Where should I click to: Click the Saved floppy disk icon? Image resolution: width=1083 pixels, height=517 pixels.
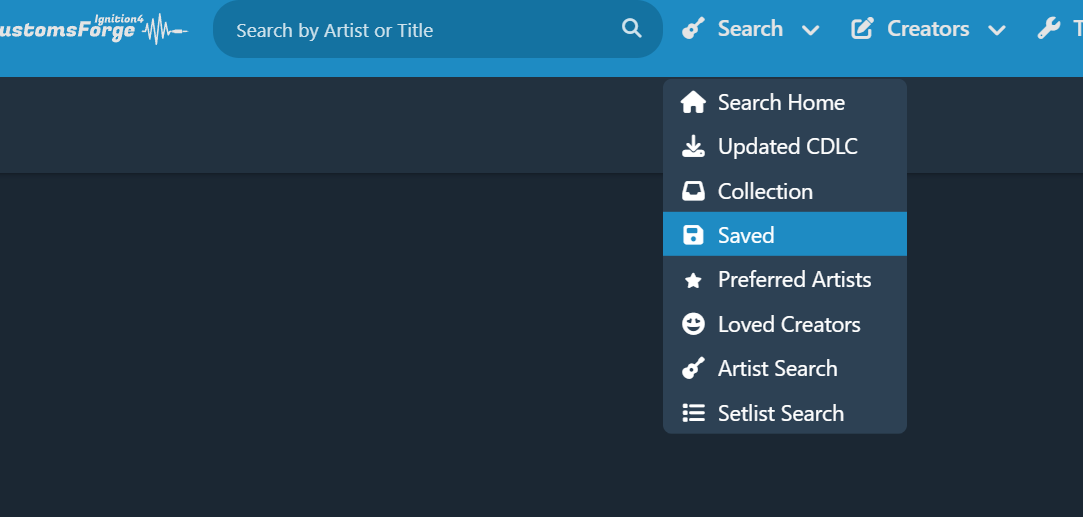click(x=693, y=235)
